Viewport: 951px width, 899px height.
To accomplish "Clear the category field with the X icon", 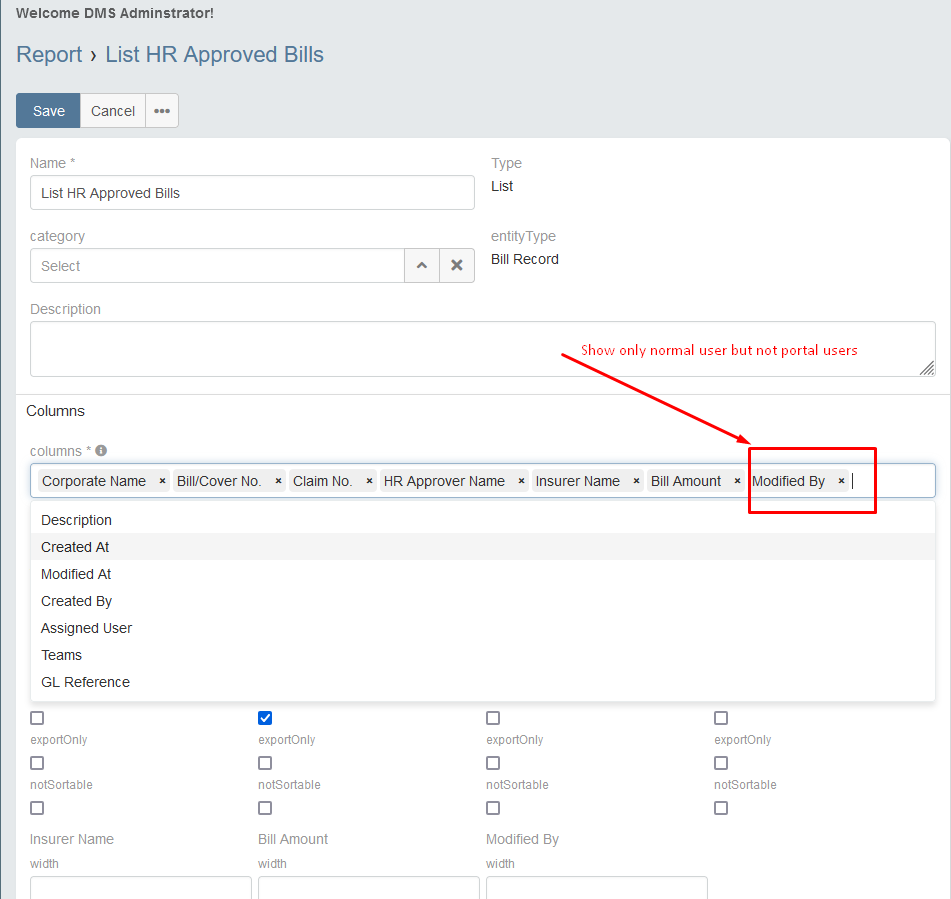I will 457,266.
